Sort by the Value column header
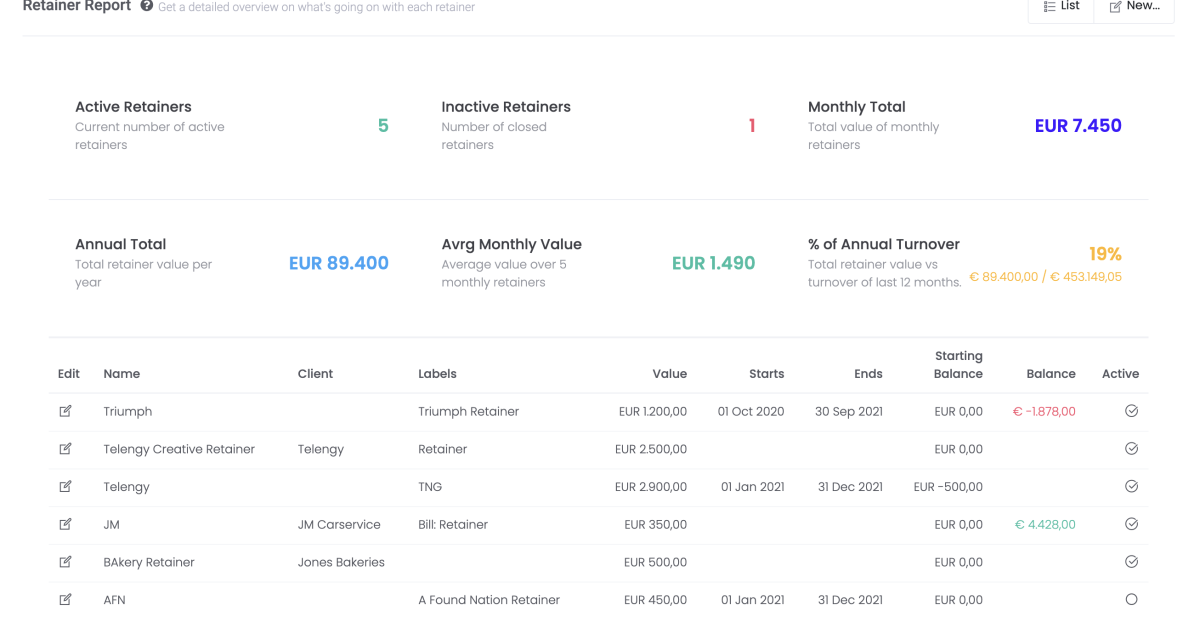The height and width of the screenshot is (630, 1200). point(669,374)
